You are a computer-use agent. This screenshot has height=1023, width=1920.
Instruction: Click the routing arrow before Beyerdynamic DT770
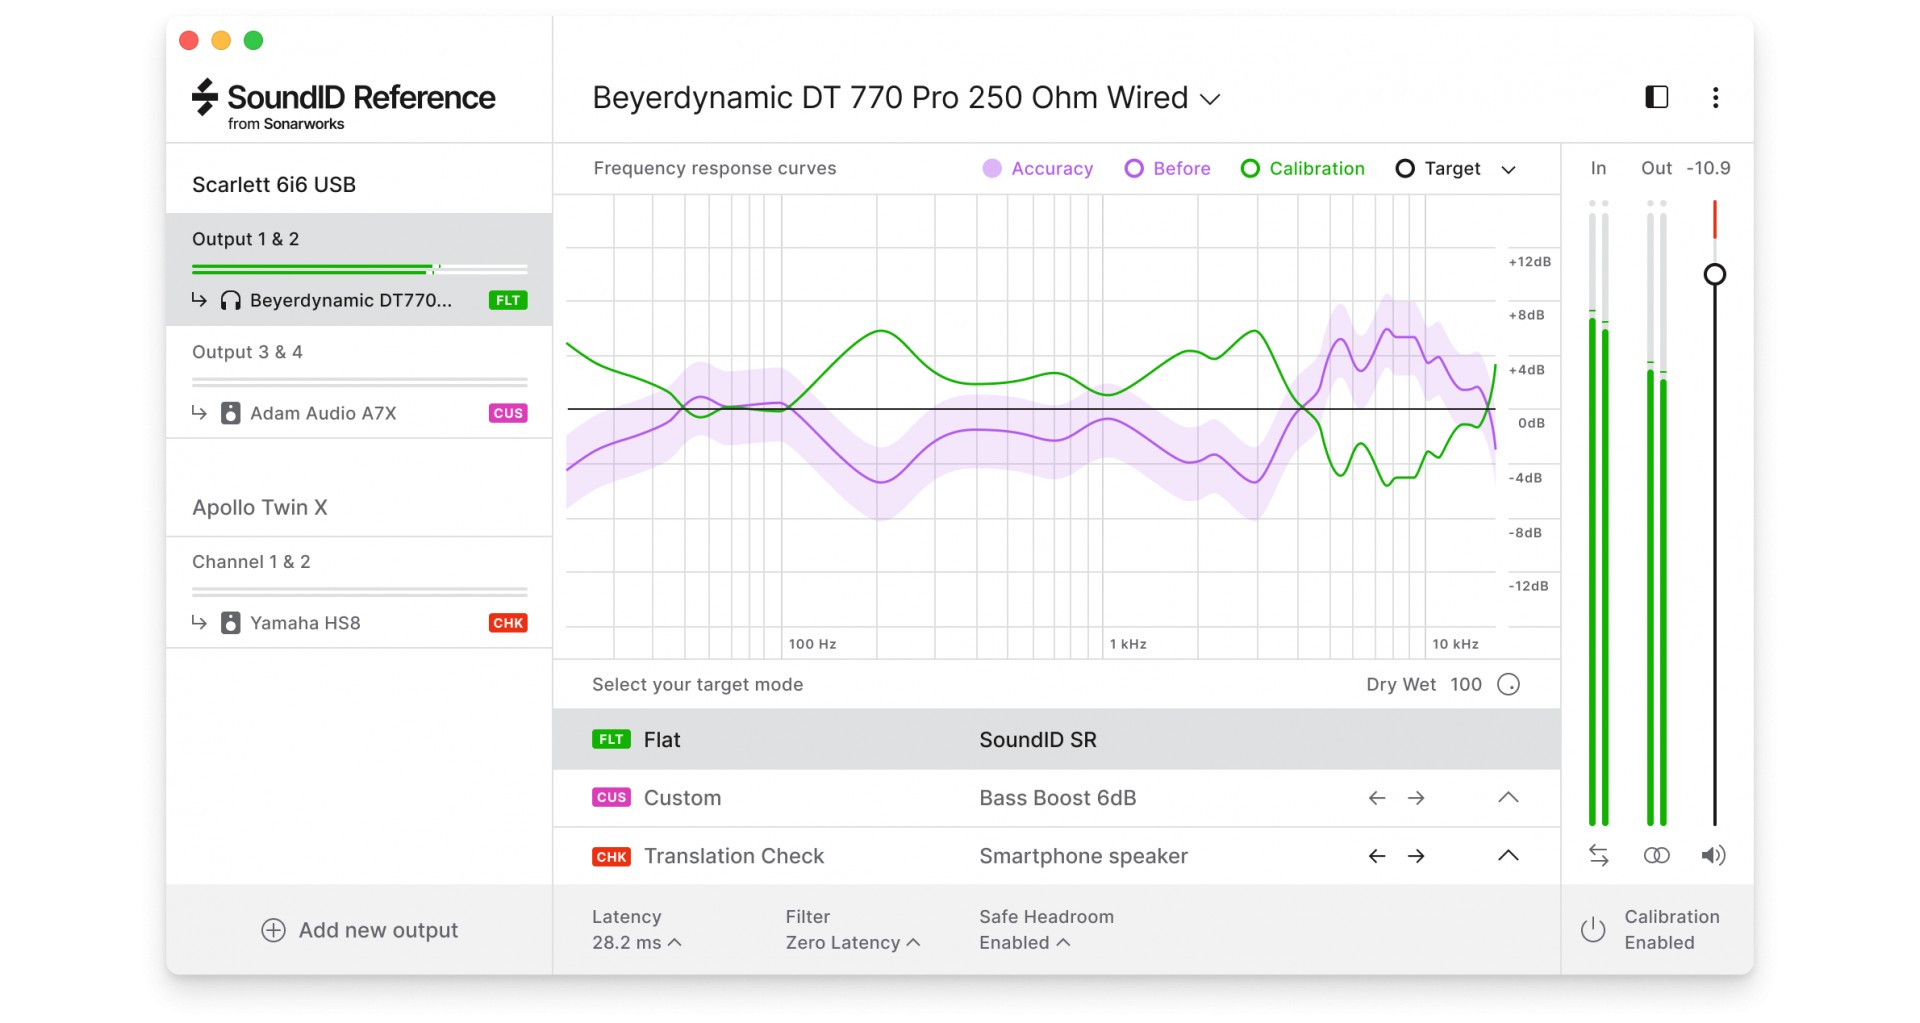tap(199, 300)
